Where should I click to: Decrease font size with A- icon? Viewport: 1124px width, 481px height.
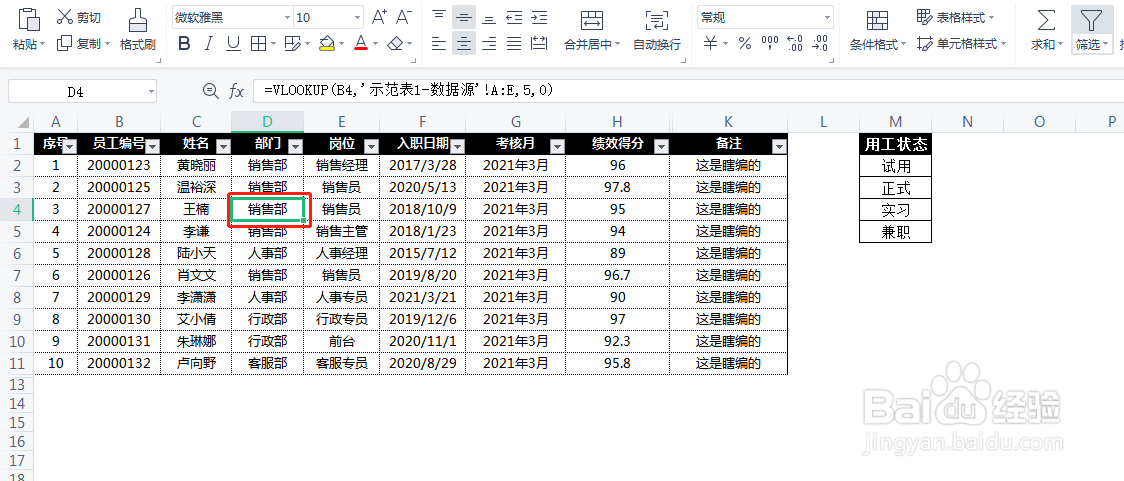[404, 16]
